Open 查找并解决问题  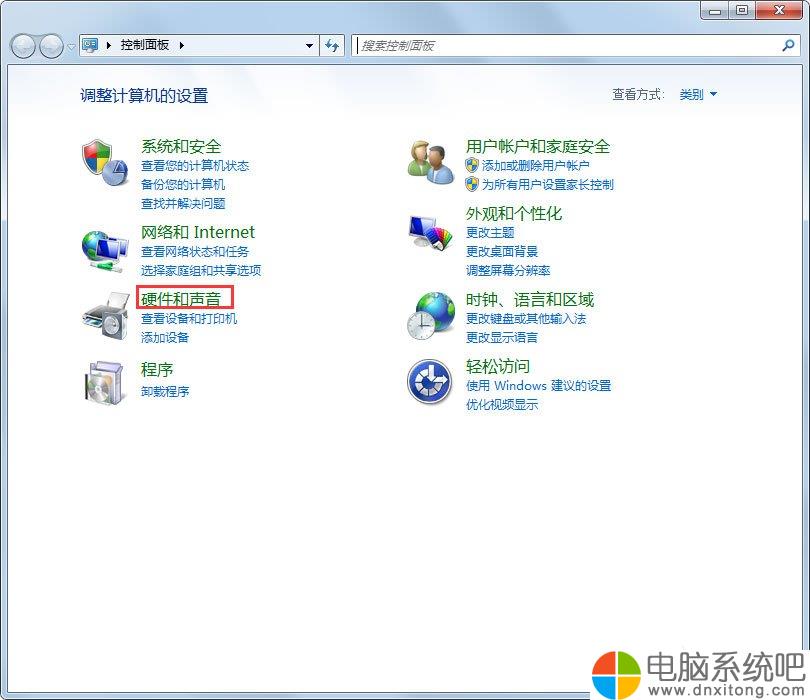click(183, 204)
